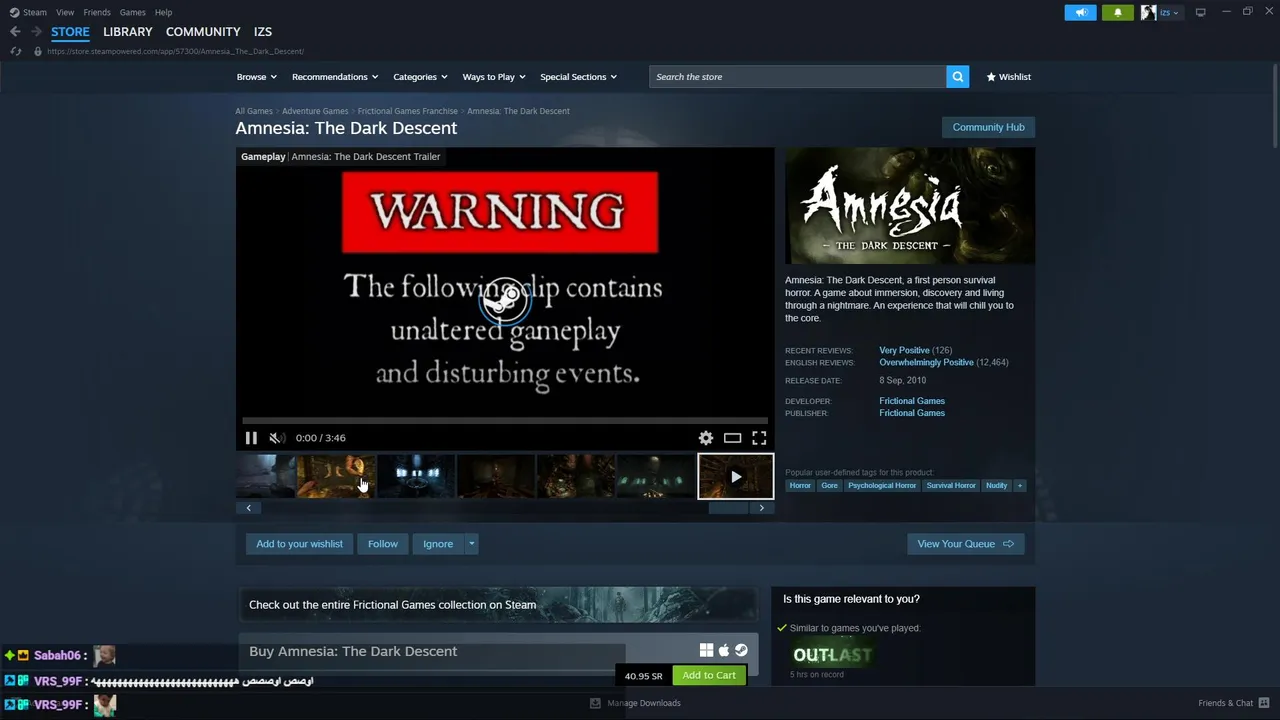Screen dimensions: 1280x720
Task: Click the Adventure Games breadcrumb
Action: pos(315,111)
